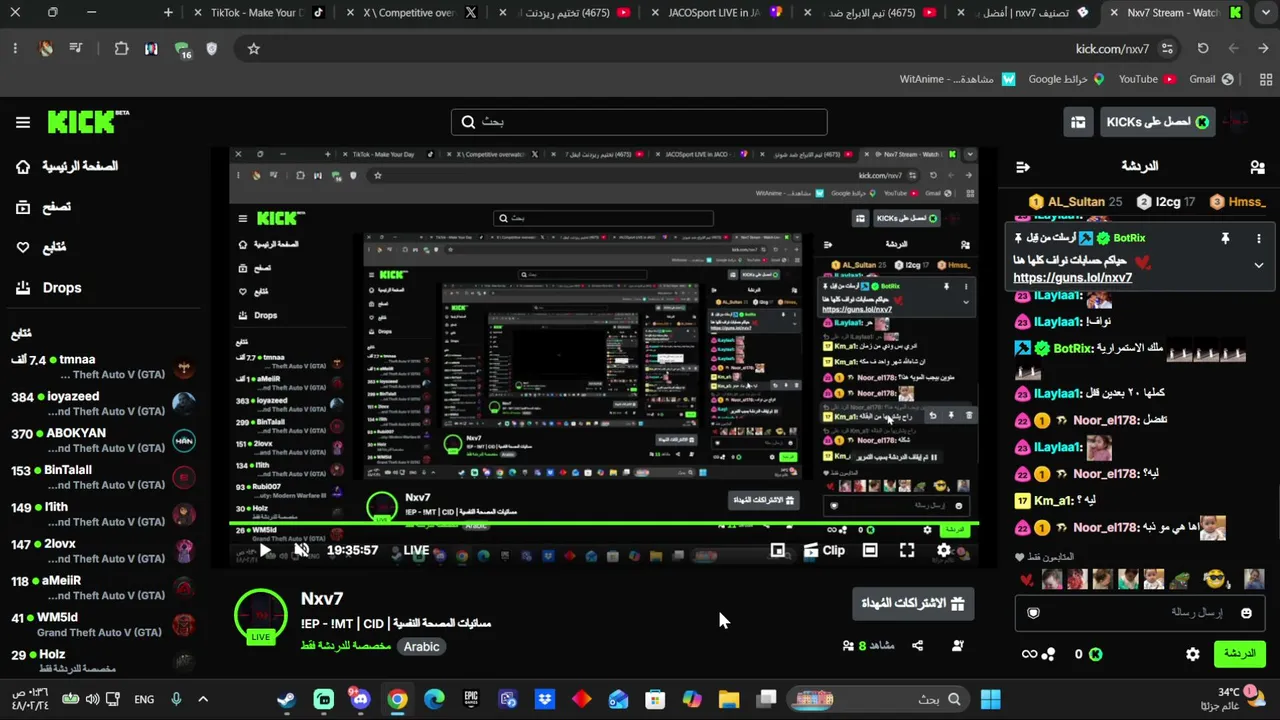Open the Chrome extensions puzzle icon

(121, 48)
